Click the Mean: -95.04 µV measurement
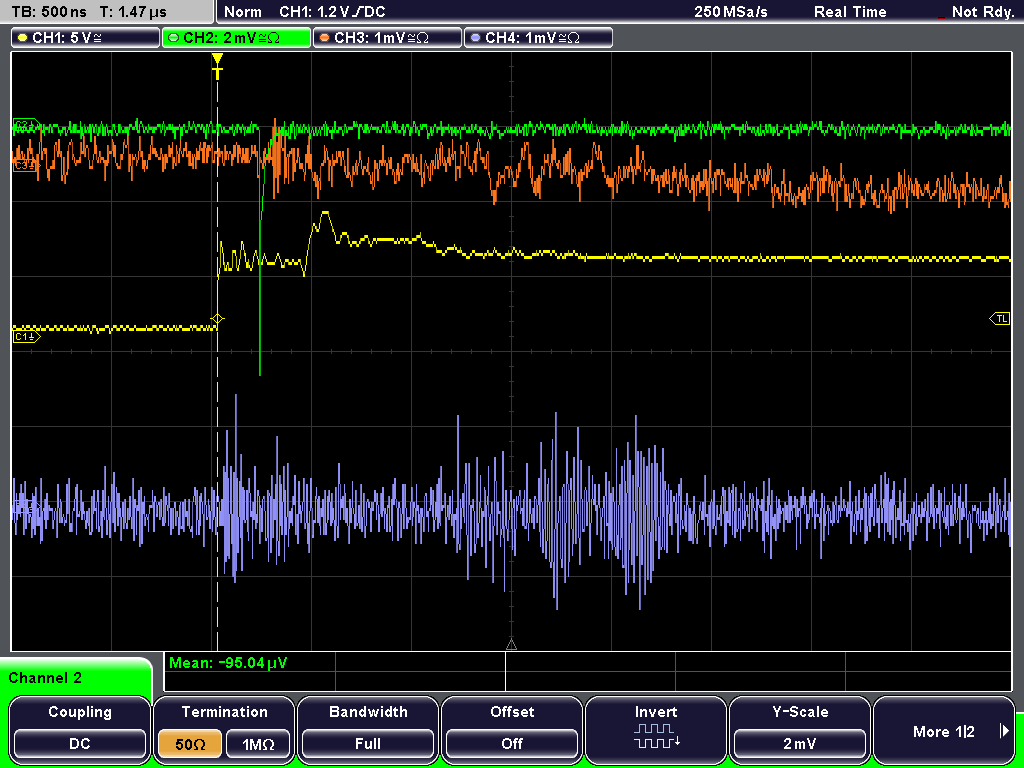 click(227, 663)
